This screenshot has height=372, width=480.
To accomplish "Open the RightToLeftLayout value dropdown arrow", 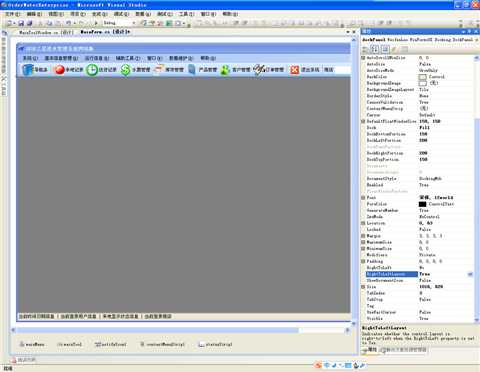I will pos(470,274).
